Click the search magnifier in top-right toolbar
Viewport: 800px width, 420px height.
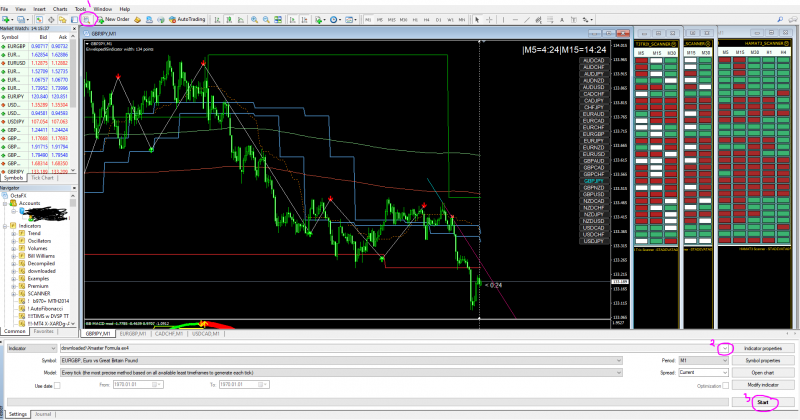[x=781, y=19]
